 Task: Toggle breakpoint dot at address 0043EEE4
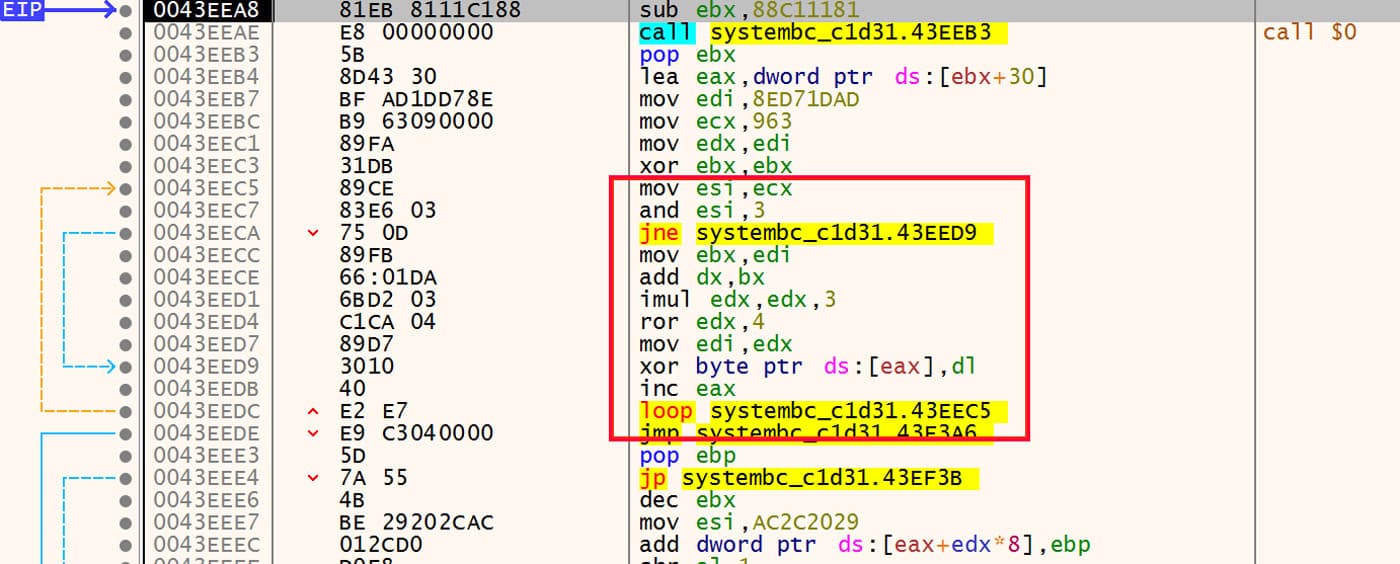coord(125,477)
